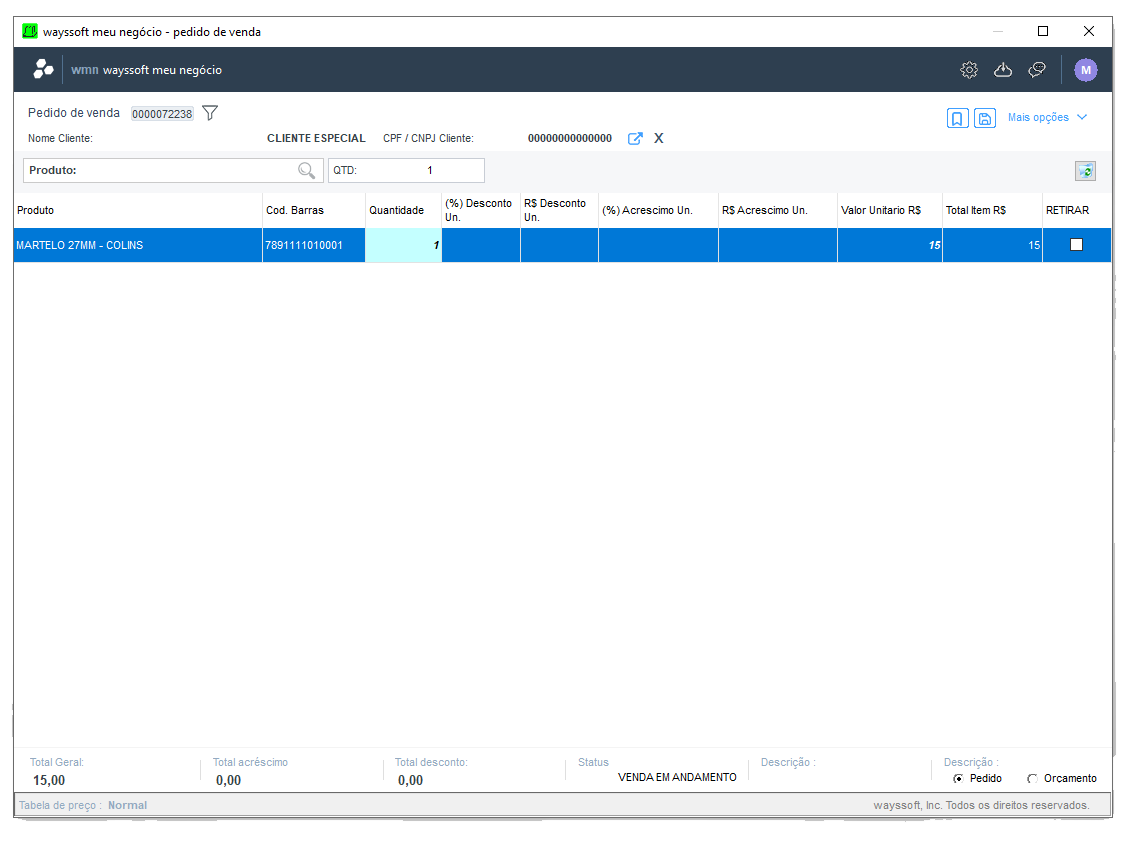Open the user avatar M

[1085, 70]
